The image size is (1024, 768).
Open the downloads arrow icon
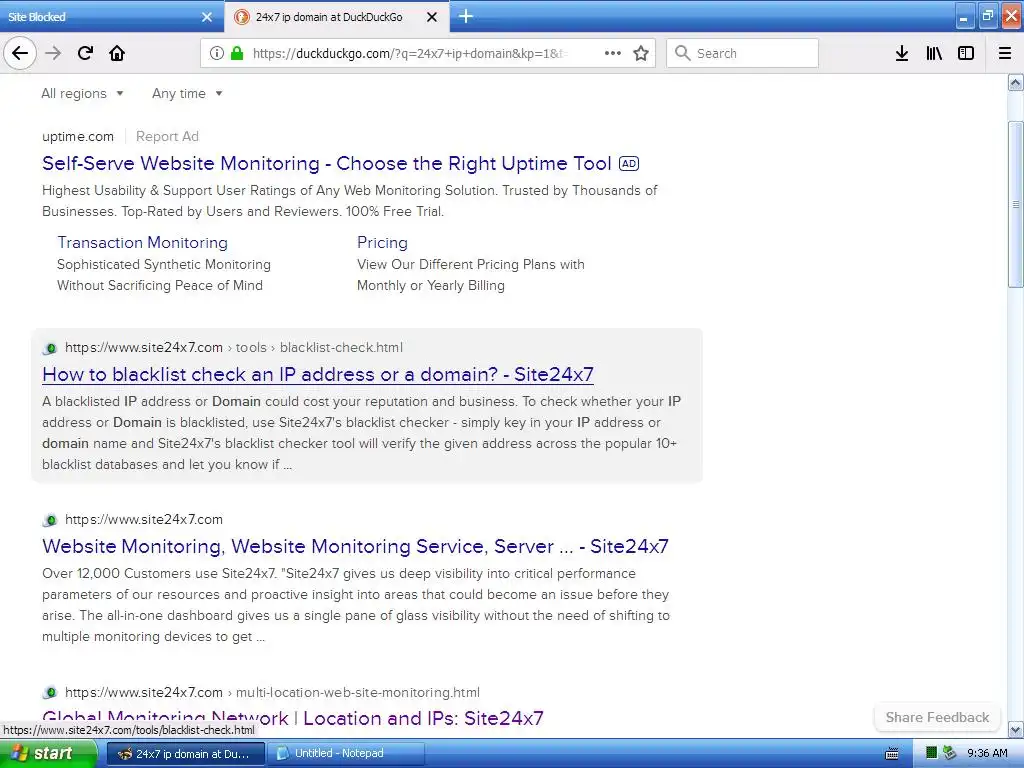pyautogui.click(x=902, y=53)
